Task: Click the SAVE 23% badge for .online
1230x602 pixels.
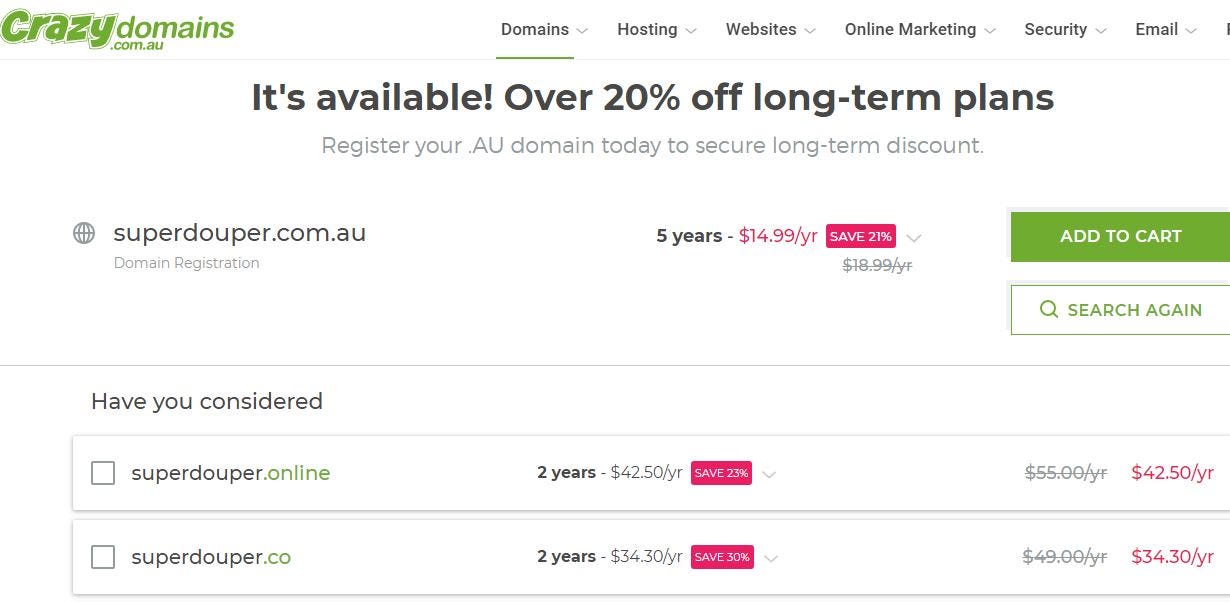Action: [x=721, y=473]
